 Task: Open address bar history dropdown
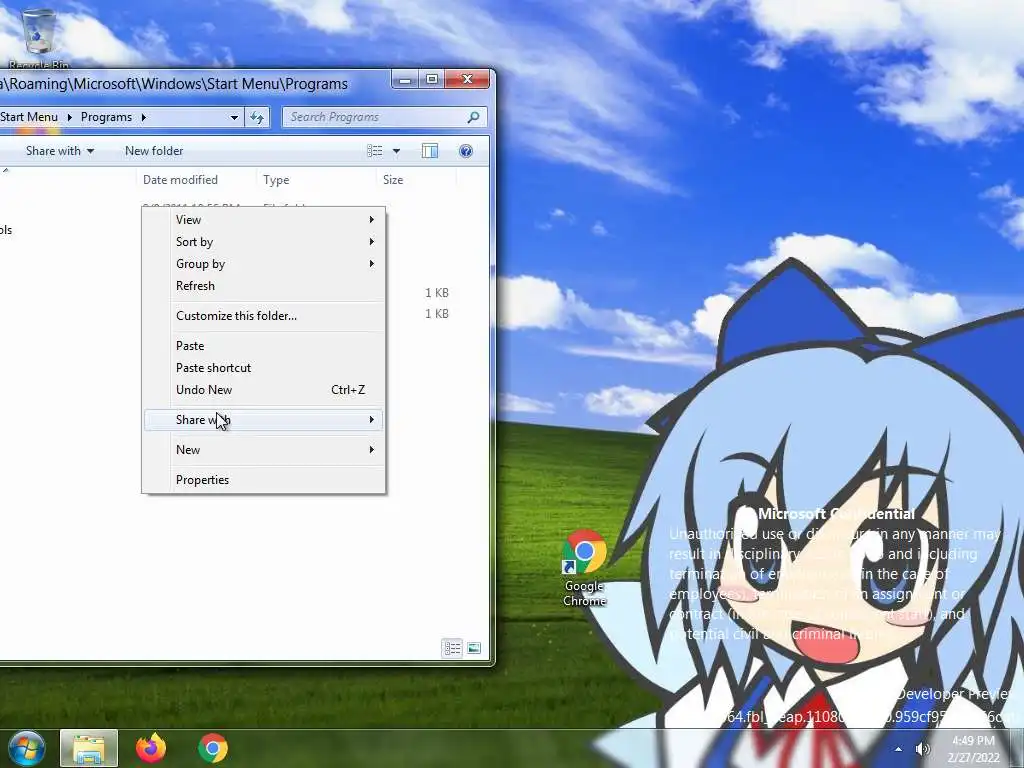pos(234,118)
